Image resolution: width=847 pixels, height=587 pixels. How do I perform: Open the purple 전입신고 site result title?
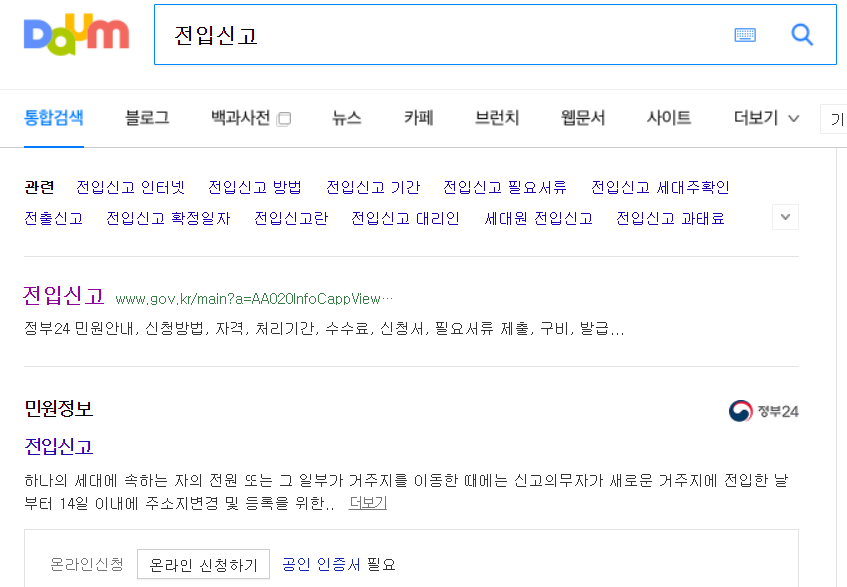pos(63,296)
